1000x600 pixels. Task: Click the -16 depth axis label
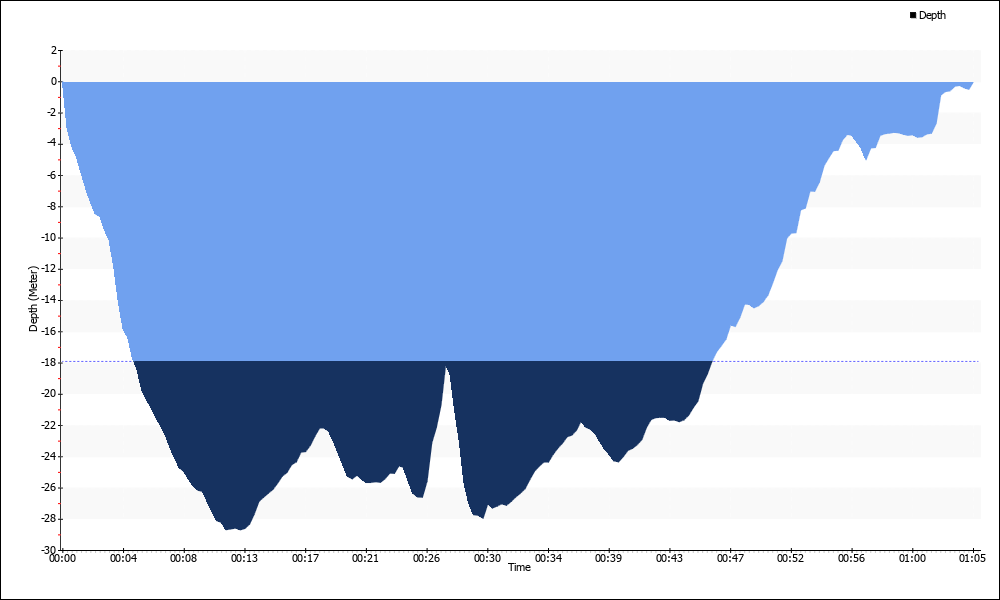click(x=50, y=331)
